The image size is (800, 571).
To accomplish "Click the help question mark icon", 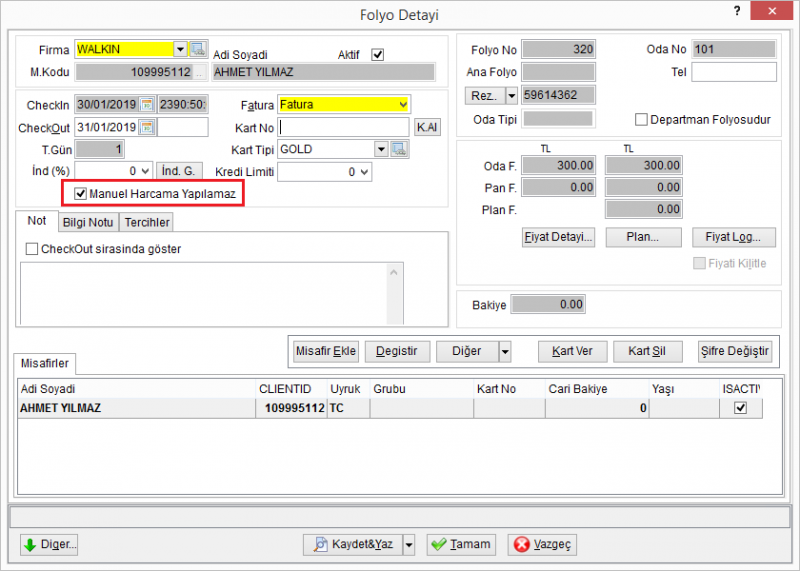I will [x=737, y=11].
